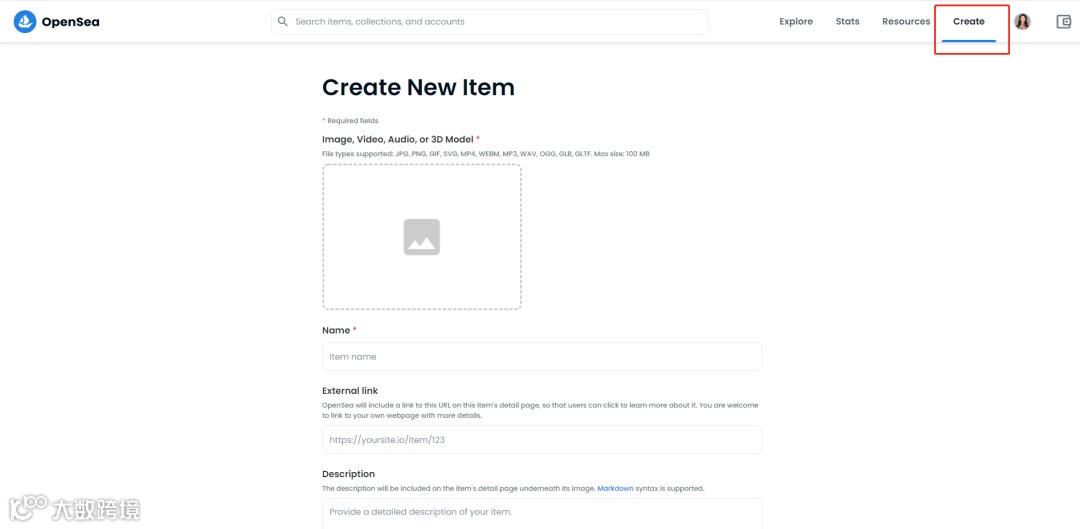Open the Stats menu
The width and height of the screenshot is (1080, 529).
(847, 21)
